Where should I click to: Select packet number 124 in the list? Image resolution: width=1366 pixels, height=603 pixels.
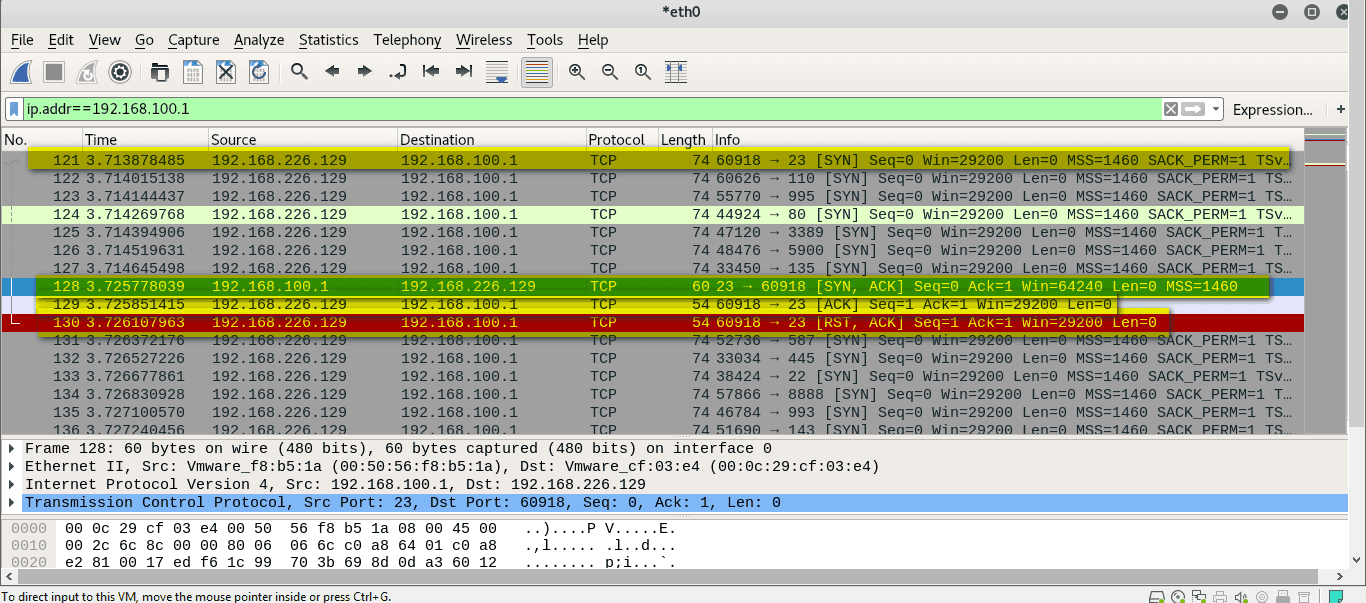point(400,214)
